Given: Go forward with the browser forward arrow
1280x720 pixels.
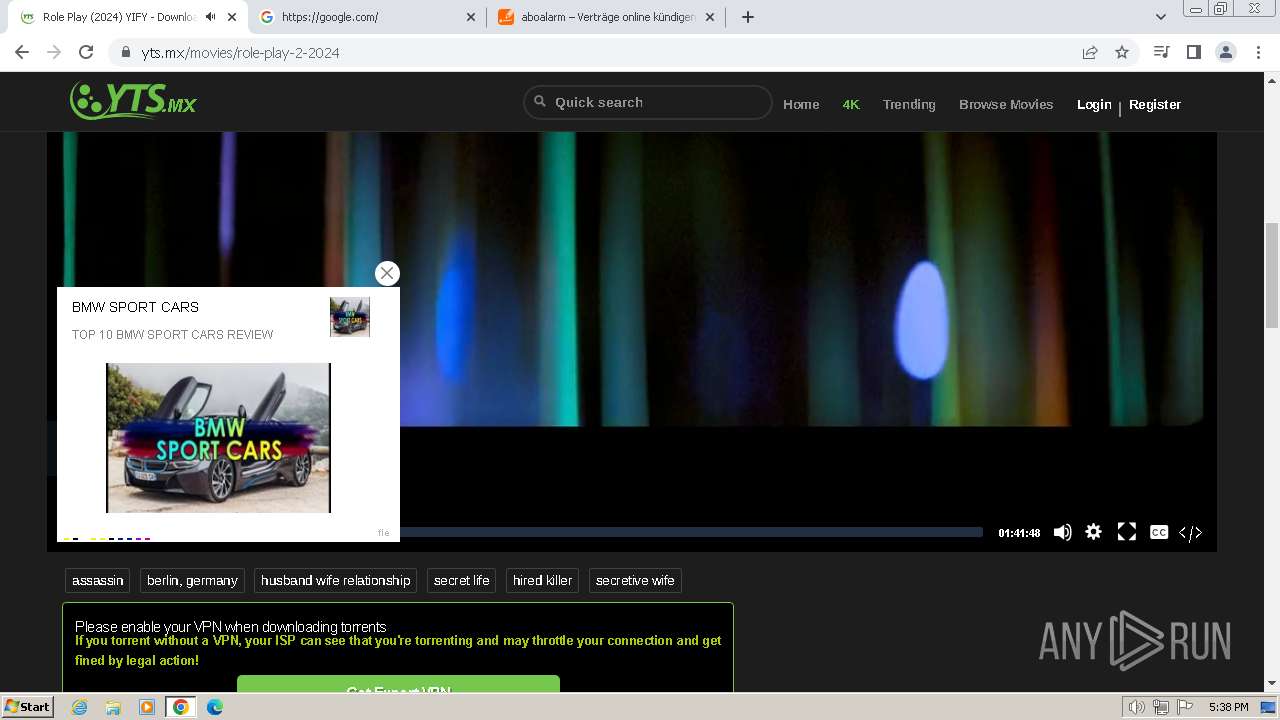Looking at the screenshot, I should [x=54, y=52].
